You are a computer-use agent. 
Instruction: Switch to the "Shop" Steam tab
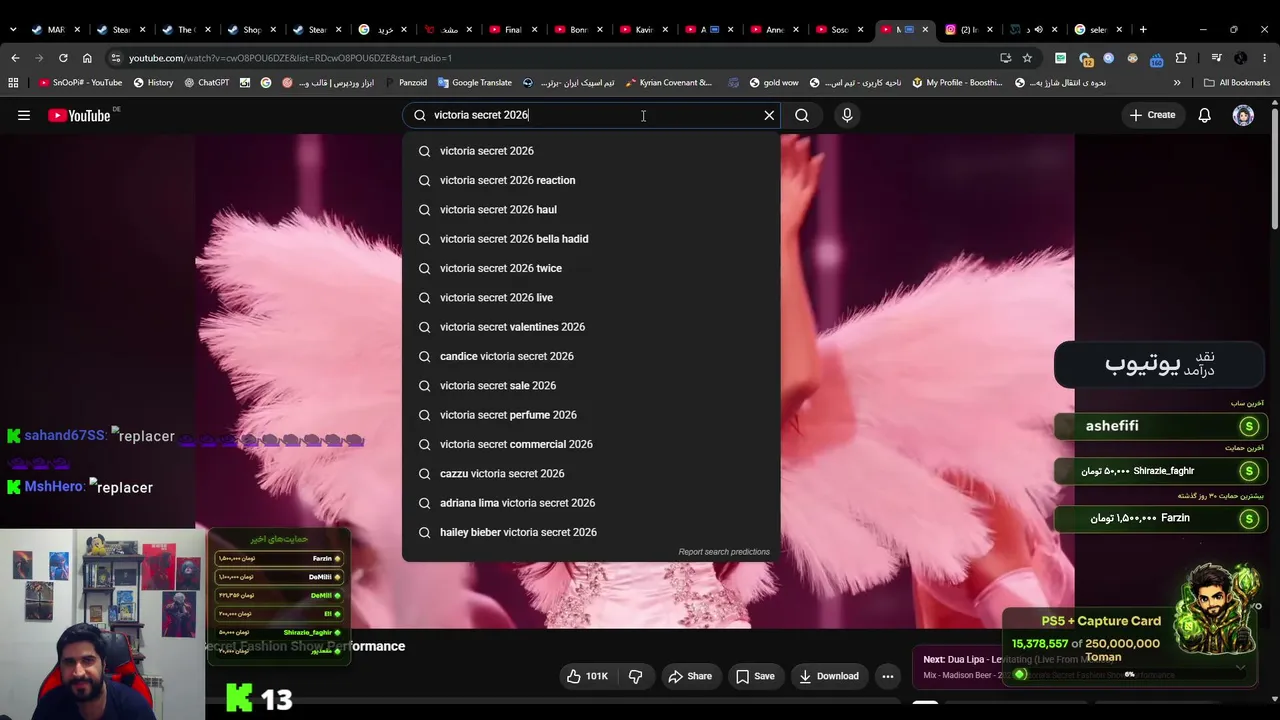252,30
